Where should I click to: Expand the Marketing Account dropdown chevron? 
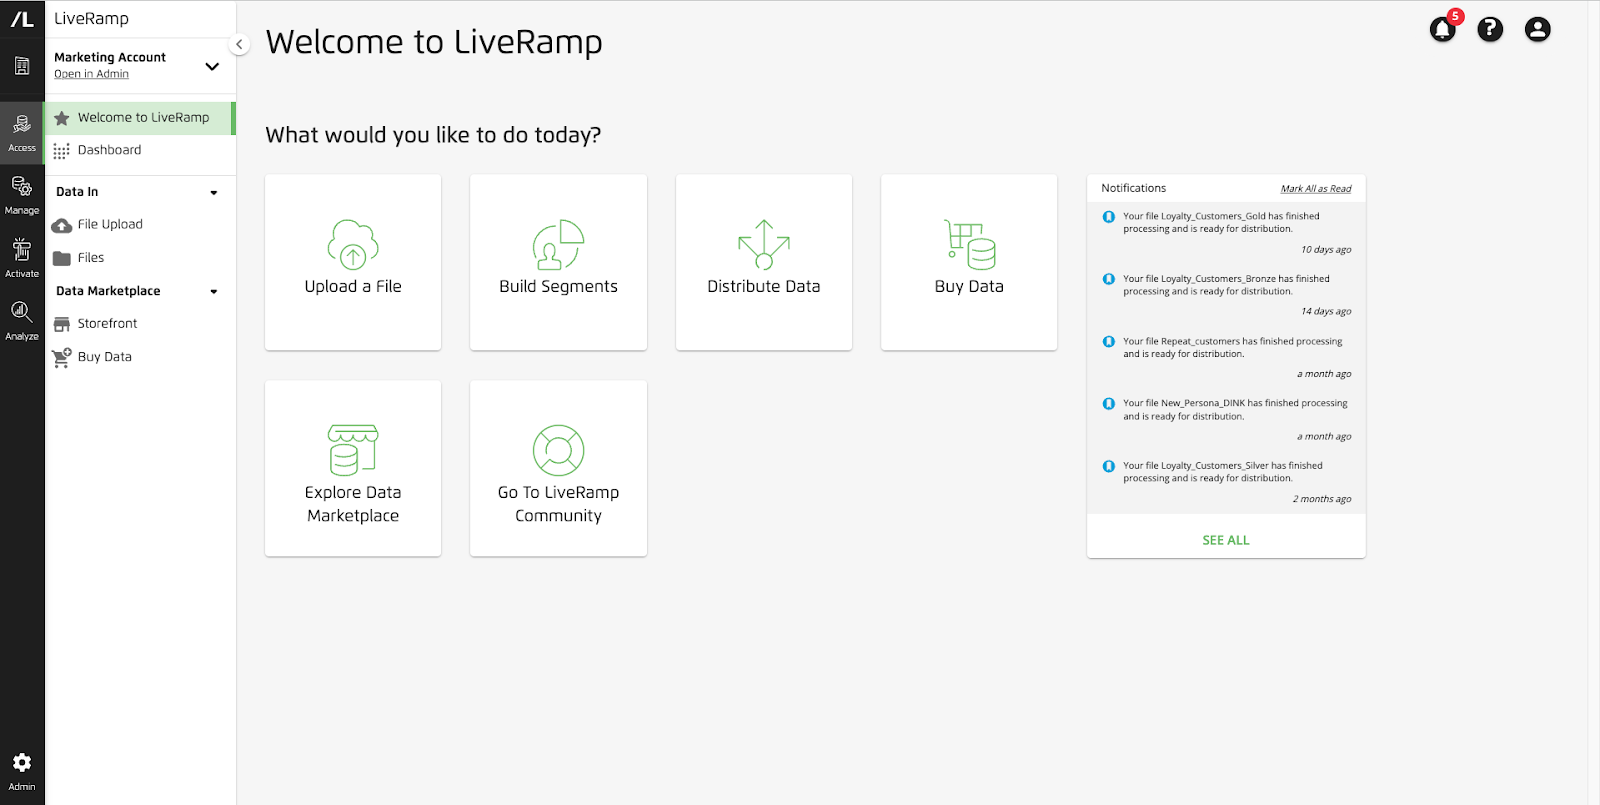coord(212,66)
